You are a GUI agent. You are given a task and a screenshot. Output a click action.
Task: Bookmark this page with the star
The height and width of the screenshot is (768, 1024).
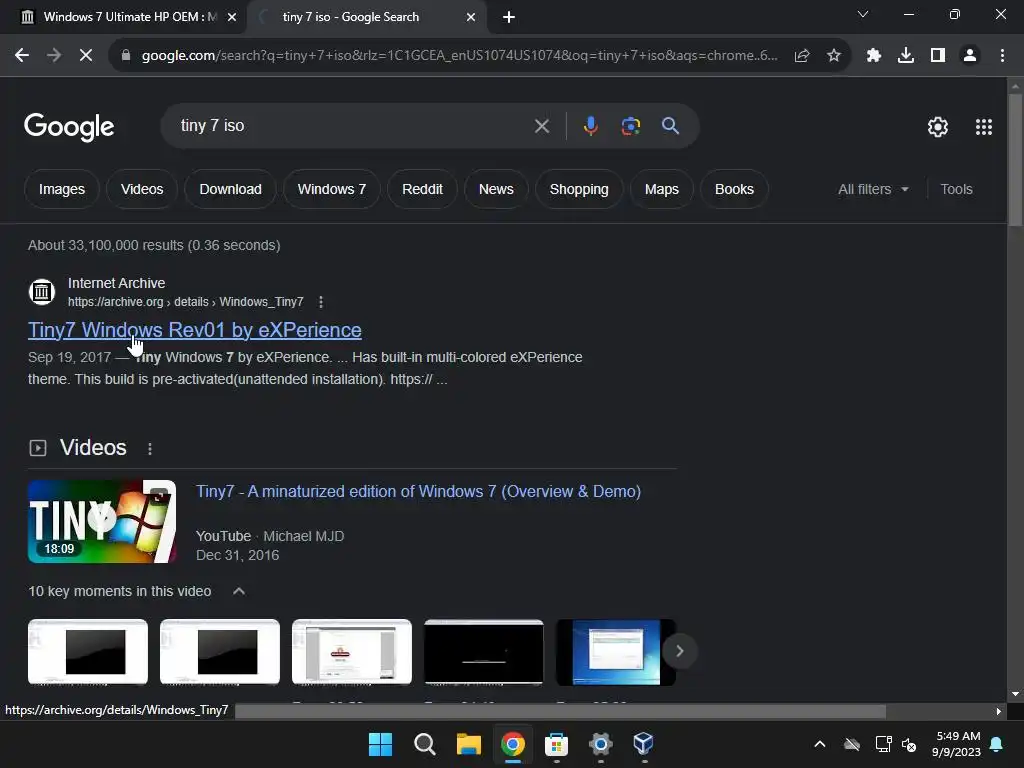click(833, 56)
